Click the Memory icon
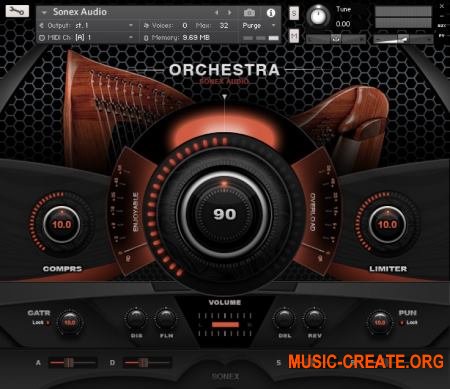The width and height of the screenshot is (450, 389). (146, 38)
